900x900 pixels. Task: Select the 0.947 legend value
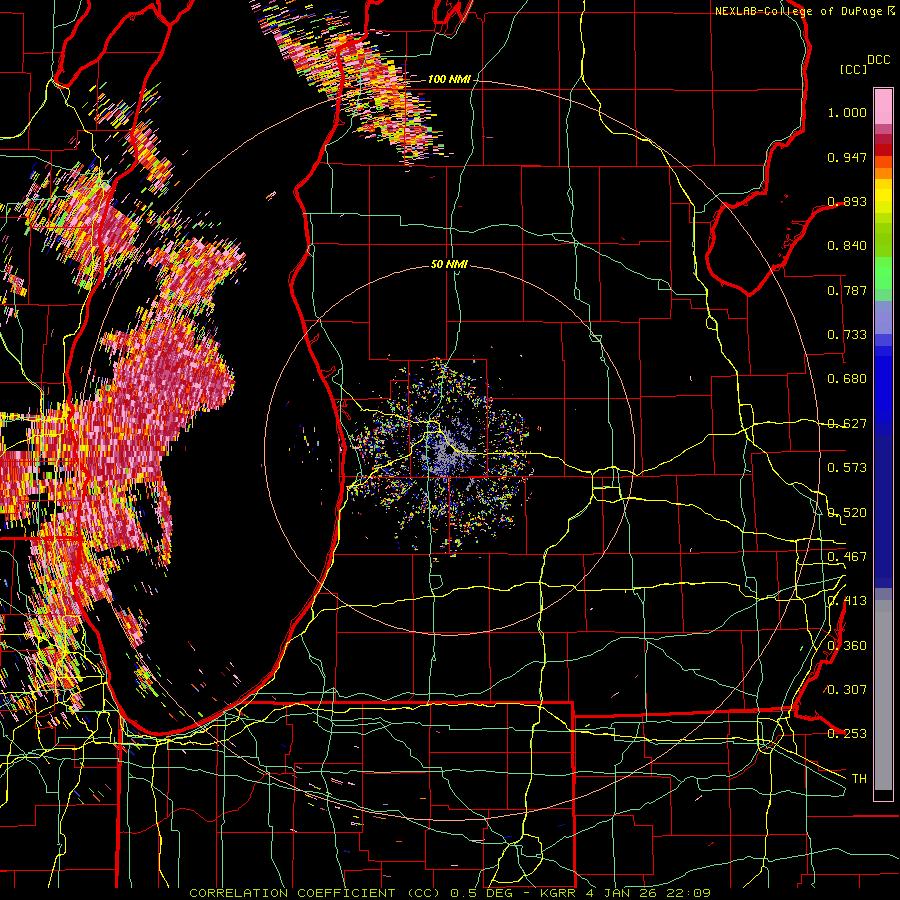[x=847, y=157]
